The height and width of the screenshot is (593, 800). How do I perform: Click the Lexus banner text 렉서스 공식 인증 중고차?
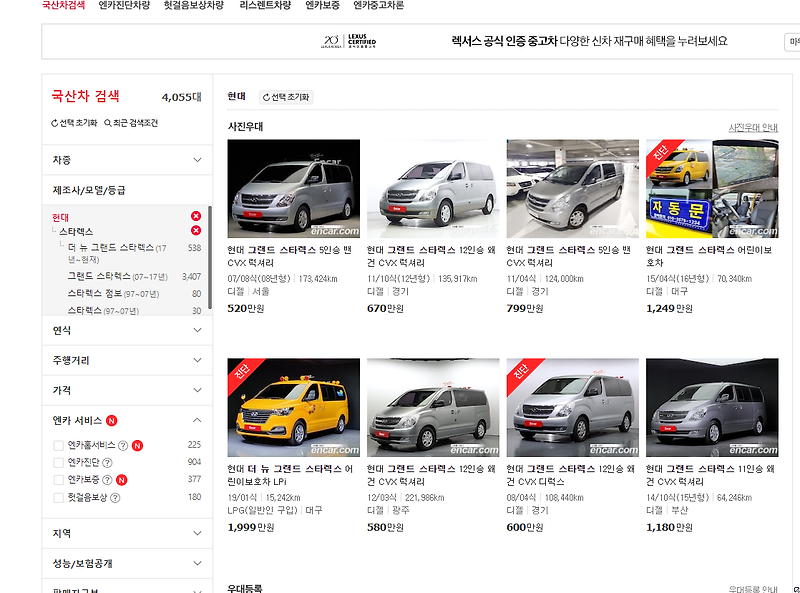(504, 41)
